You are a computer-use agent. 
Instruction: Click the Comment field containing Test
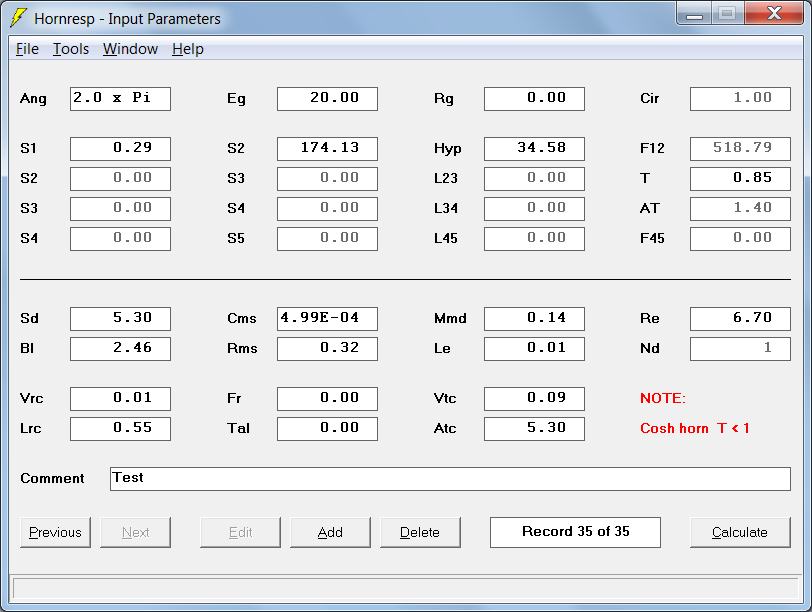point(451,479)
